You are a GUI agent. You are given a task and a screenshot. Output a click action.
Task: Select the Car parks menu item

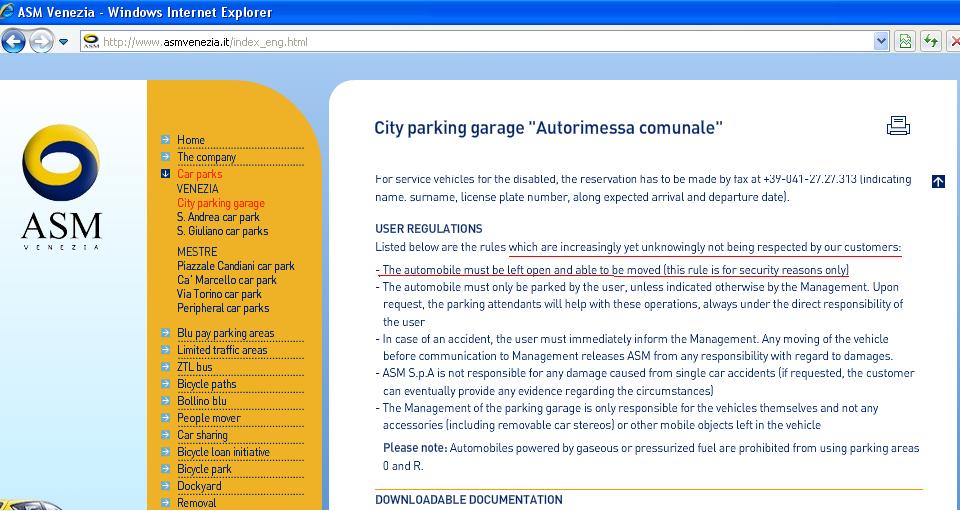tap(200, 174)
